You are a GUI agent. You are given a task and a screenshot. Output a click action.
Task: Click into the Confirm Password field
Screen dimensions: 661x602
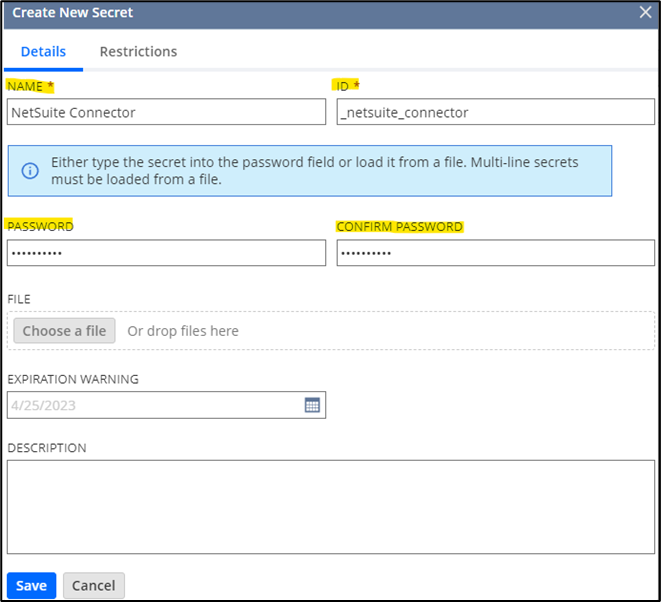click(x=495, y=253)
